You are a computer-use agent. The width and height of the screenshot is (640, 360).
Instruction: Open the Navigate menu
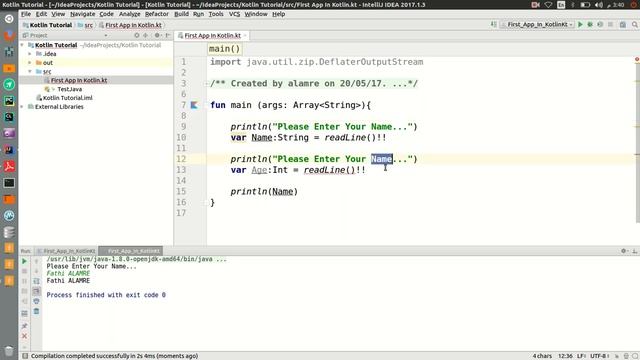82,14
